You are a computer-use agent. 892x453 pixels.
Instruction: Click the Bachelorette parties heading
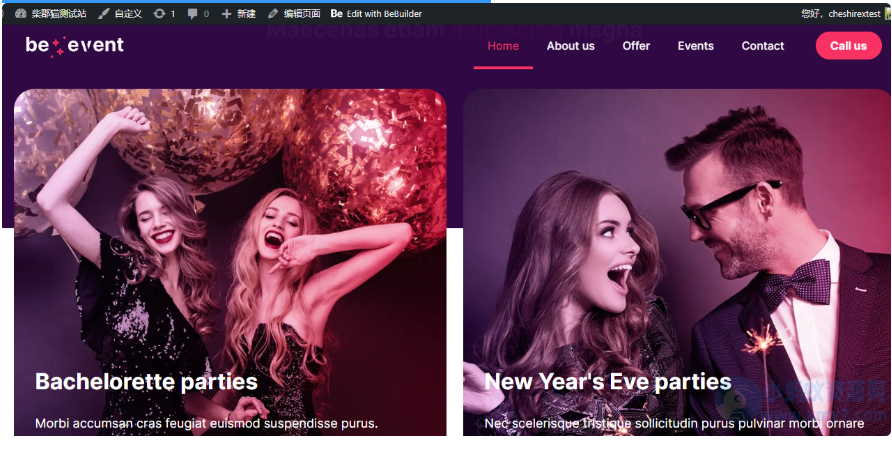pyautogui.click(x=146, y=381)
